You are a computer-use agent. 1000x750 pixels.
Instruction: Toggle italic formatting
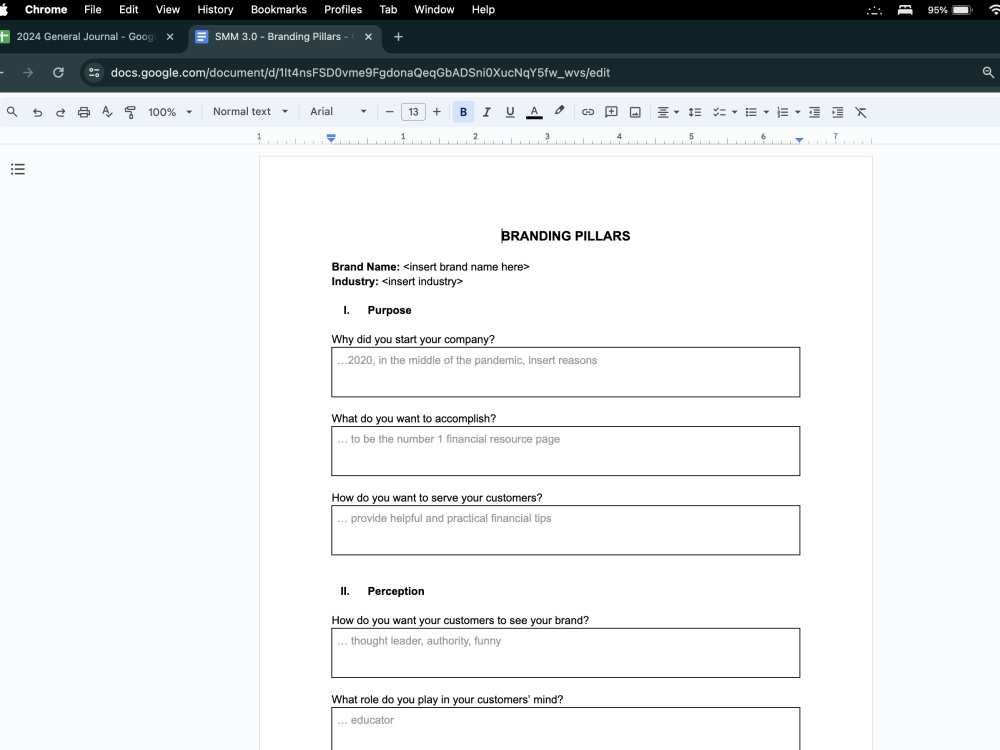point(487,112)
